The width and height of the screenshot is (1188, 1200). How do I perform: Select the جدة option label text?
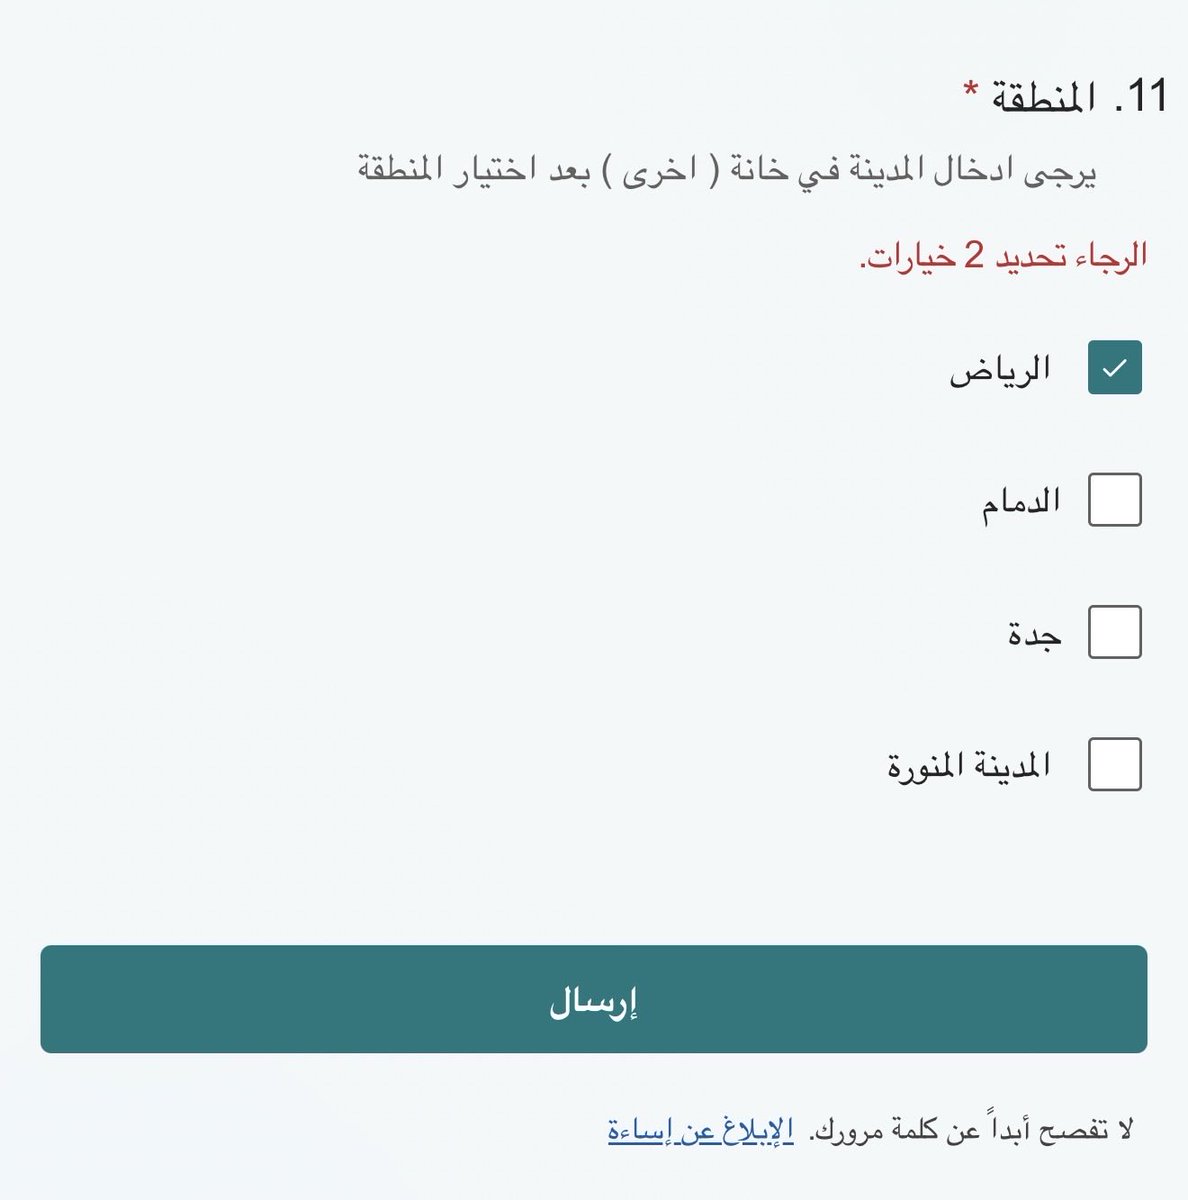click(1034, 634)
